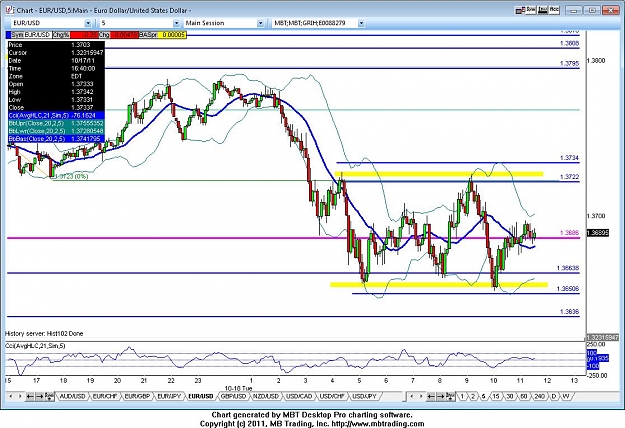Screen dimensions: 625x428
Task: Click the Cci(AvgHLC,21,Sim,5) indicator pane label
Action: pos(35,346)
